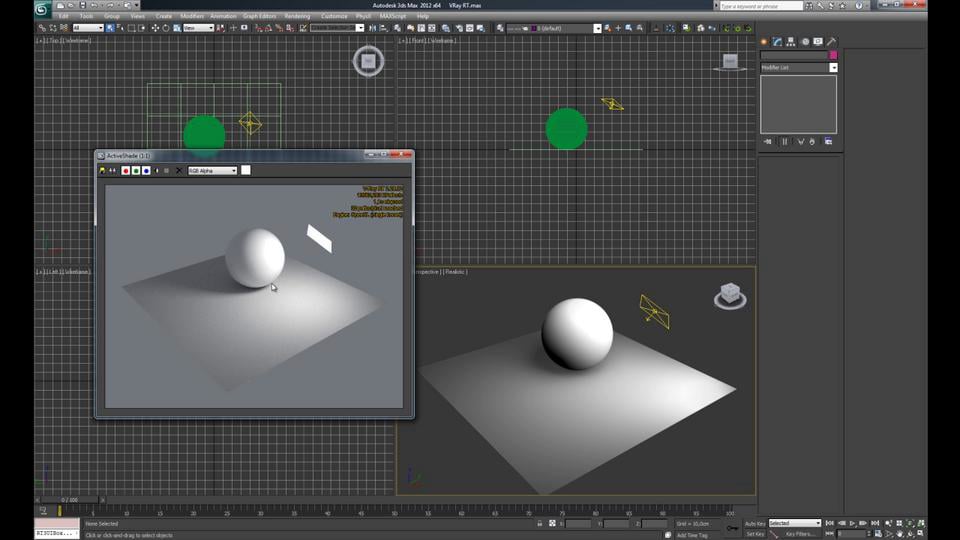The image size is (960, 540).
Task: Click the Top viewport ViewCube
Action: click(368, 61)
